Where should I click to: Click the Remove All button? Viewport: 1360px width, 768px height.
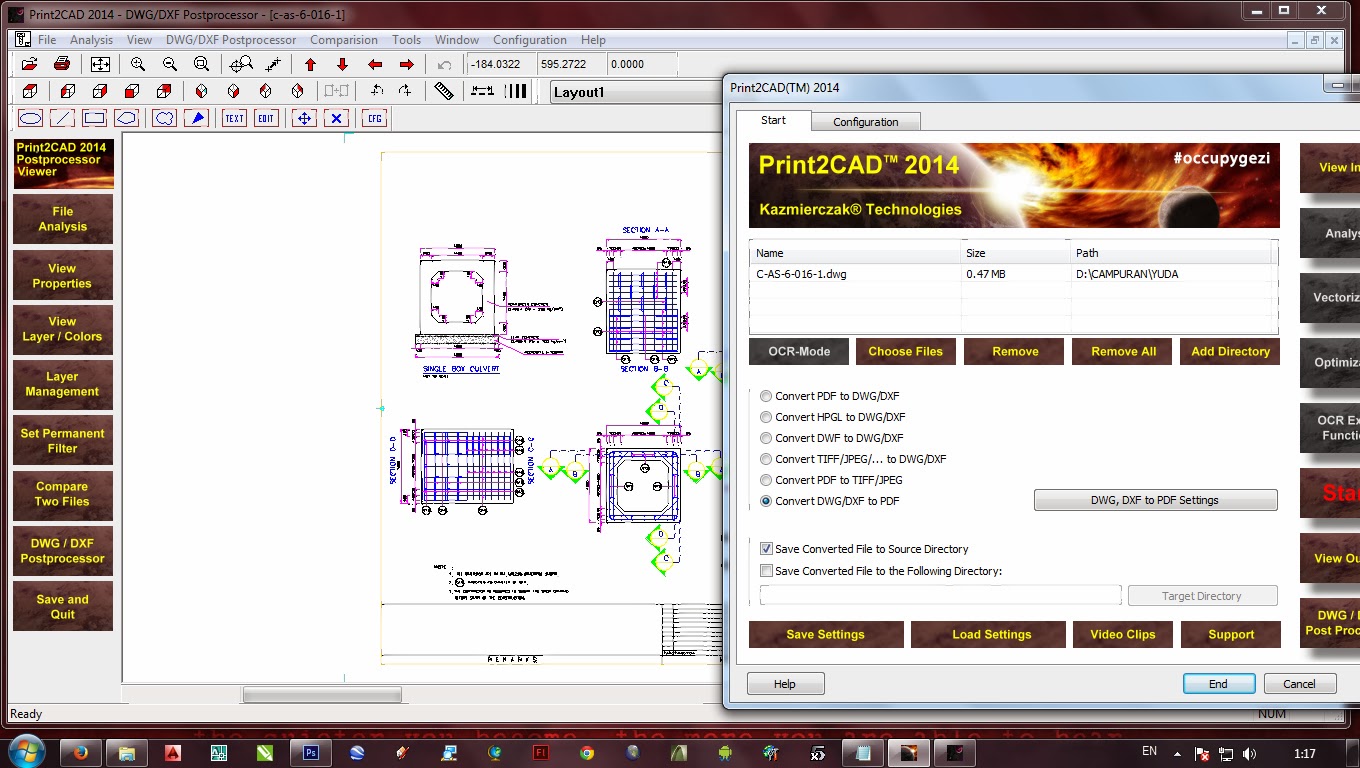point(1123,351)
